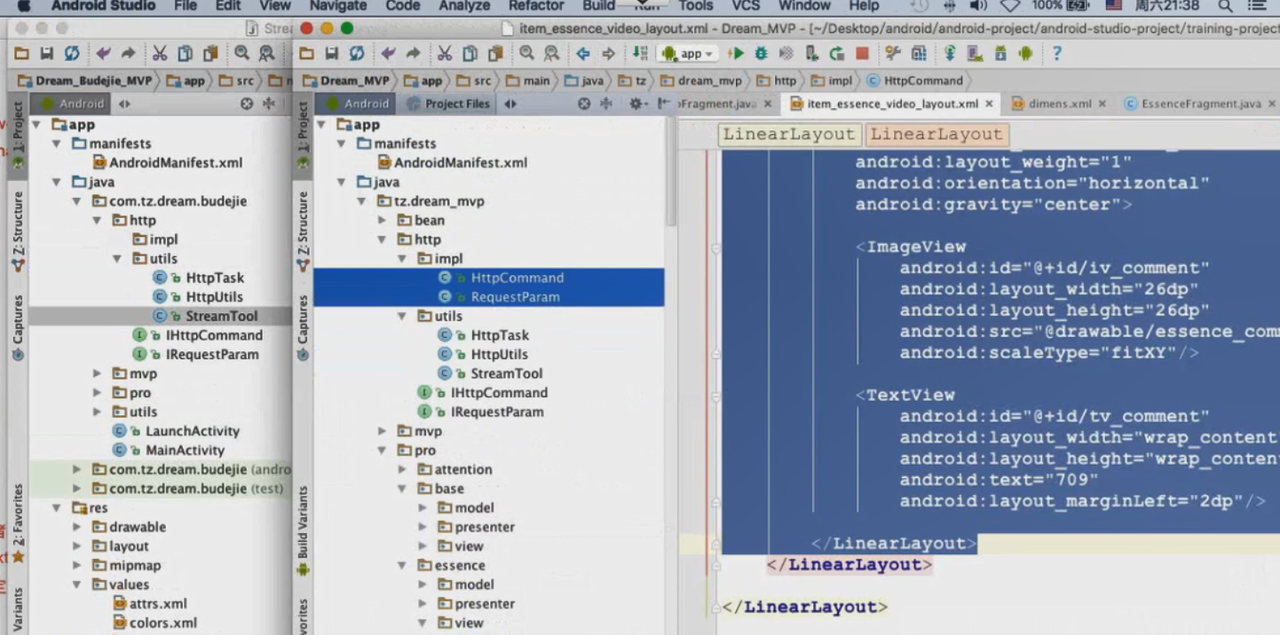Open the Help question mark icon
The image size is (1280, 635).
tap(1056, 54)
